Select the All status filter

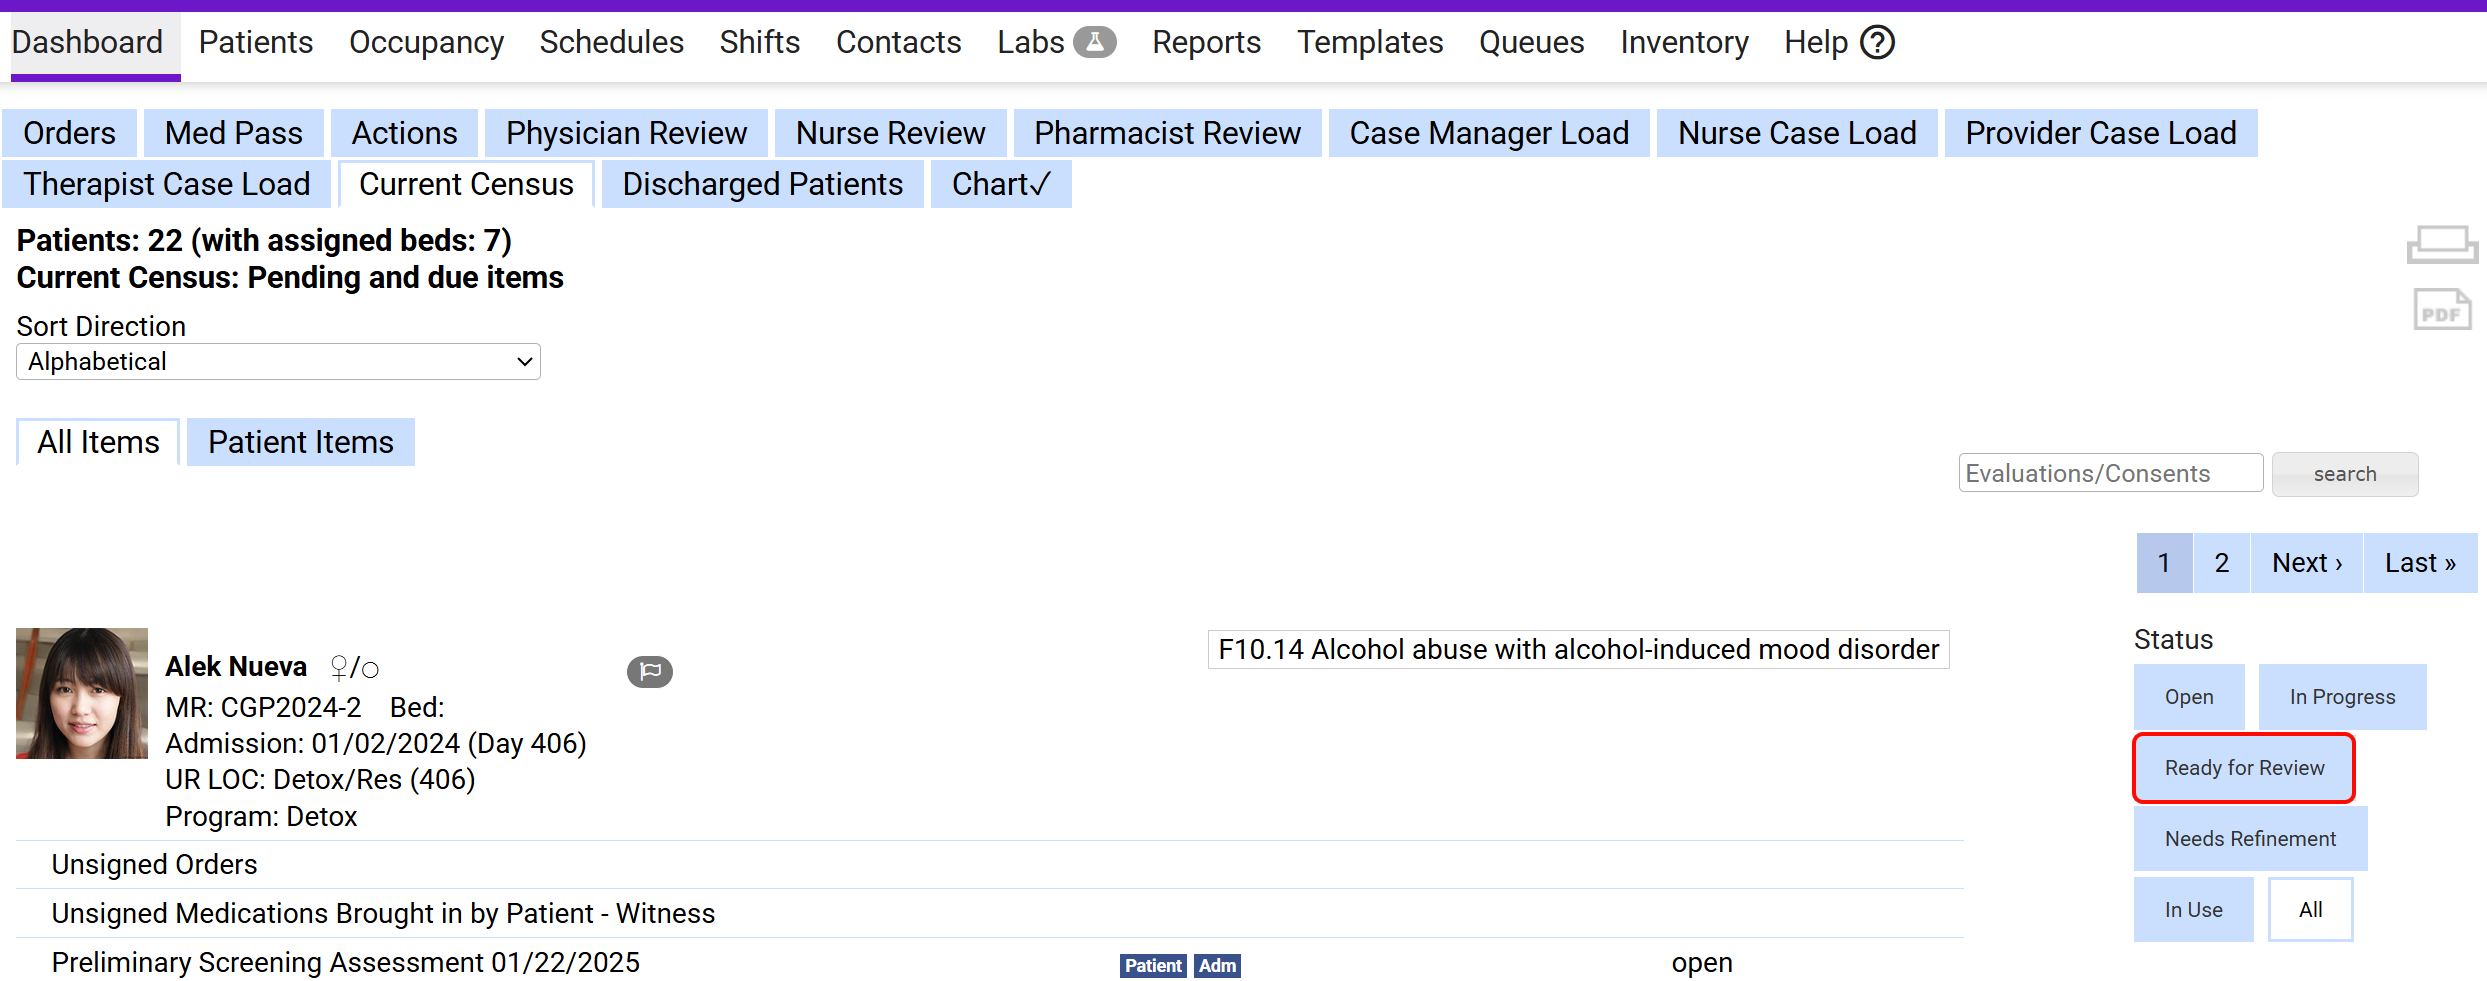coord(2309,910)
